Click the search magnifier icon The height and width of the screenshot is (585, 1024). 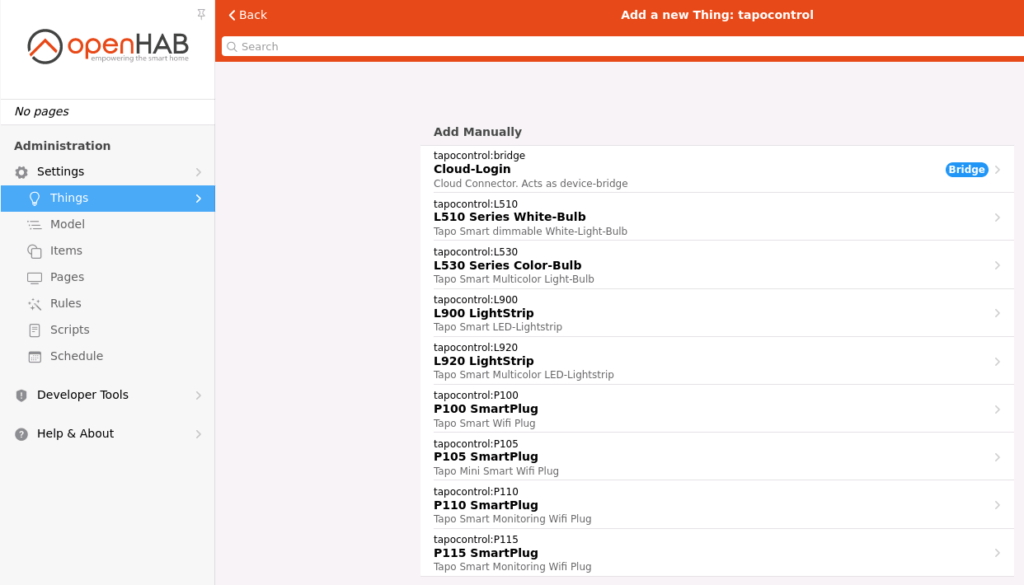tap(232, 47)
